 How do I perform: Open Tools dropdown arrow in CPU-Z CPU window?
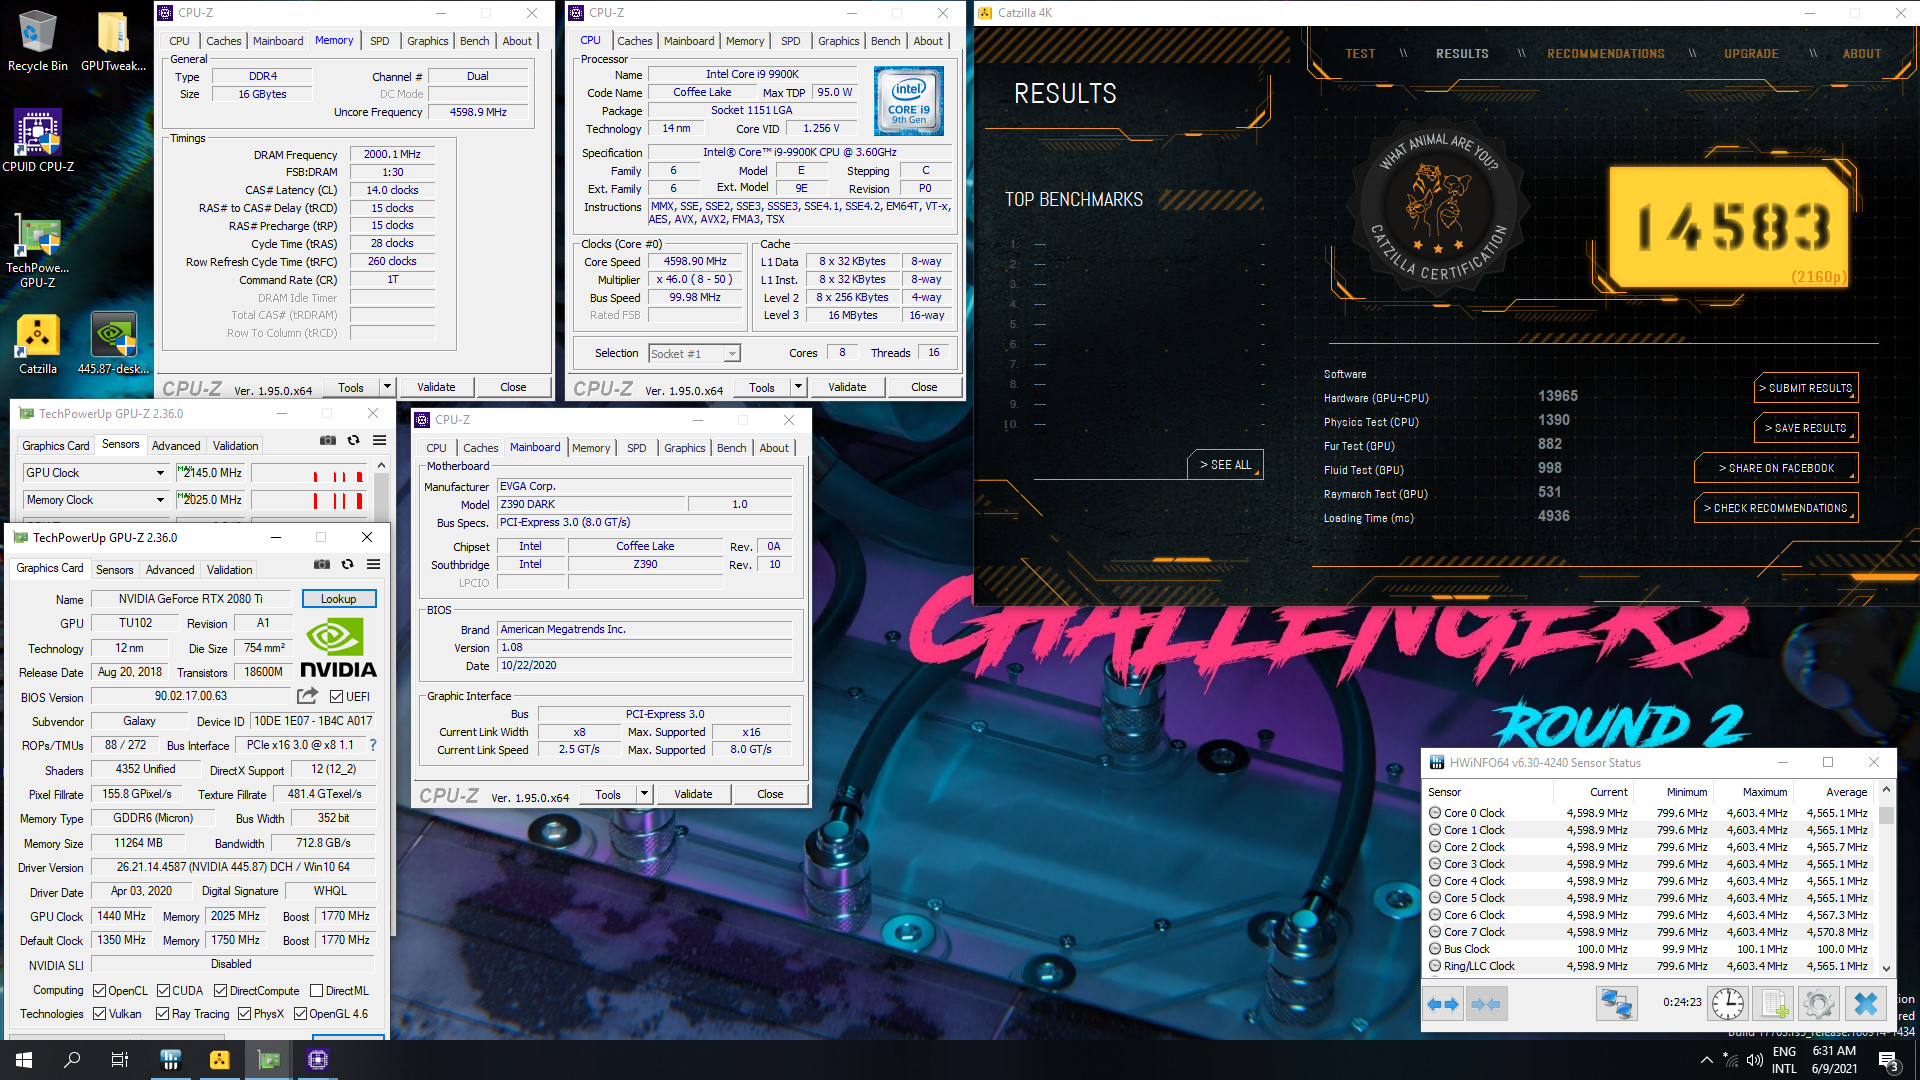[798, 387]
